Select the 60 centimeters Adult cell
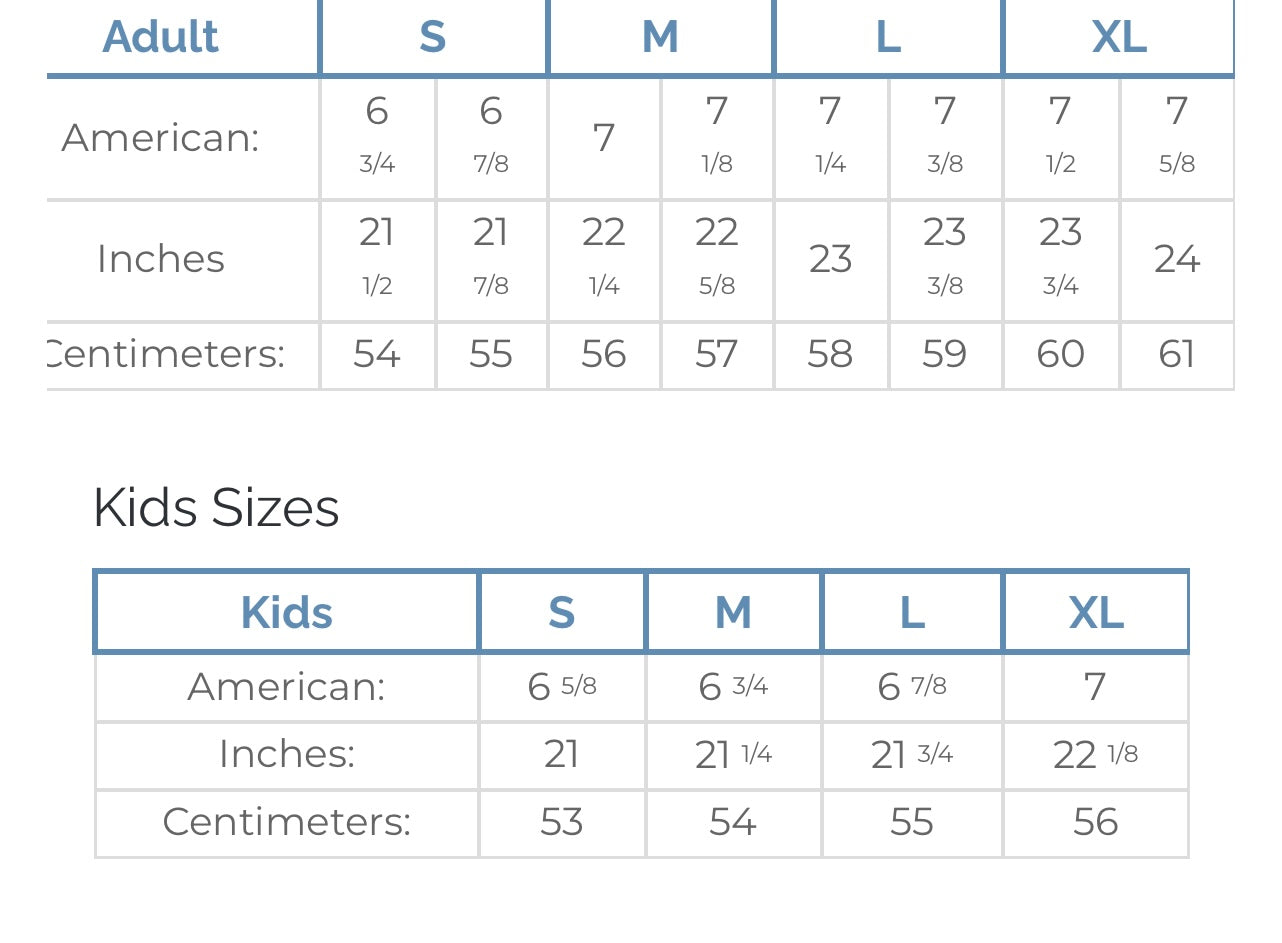 coord(1060,354)
